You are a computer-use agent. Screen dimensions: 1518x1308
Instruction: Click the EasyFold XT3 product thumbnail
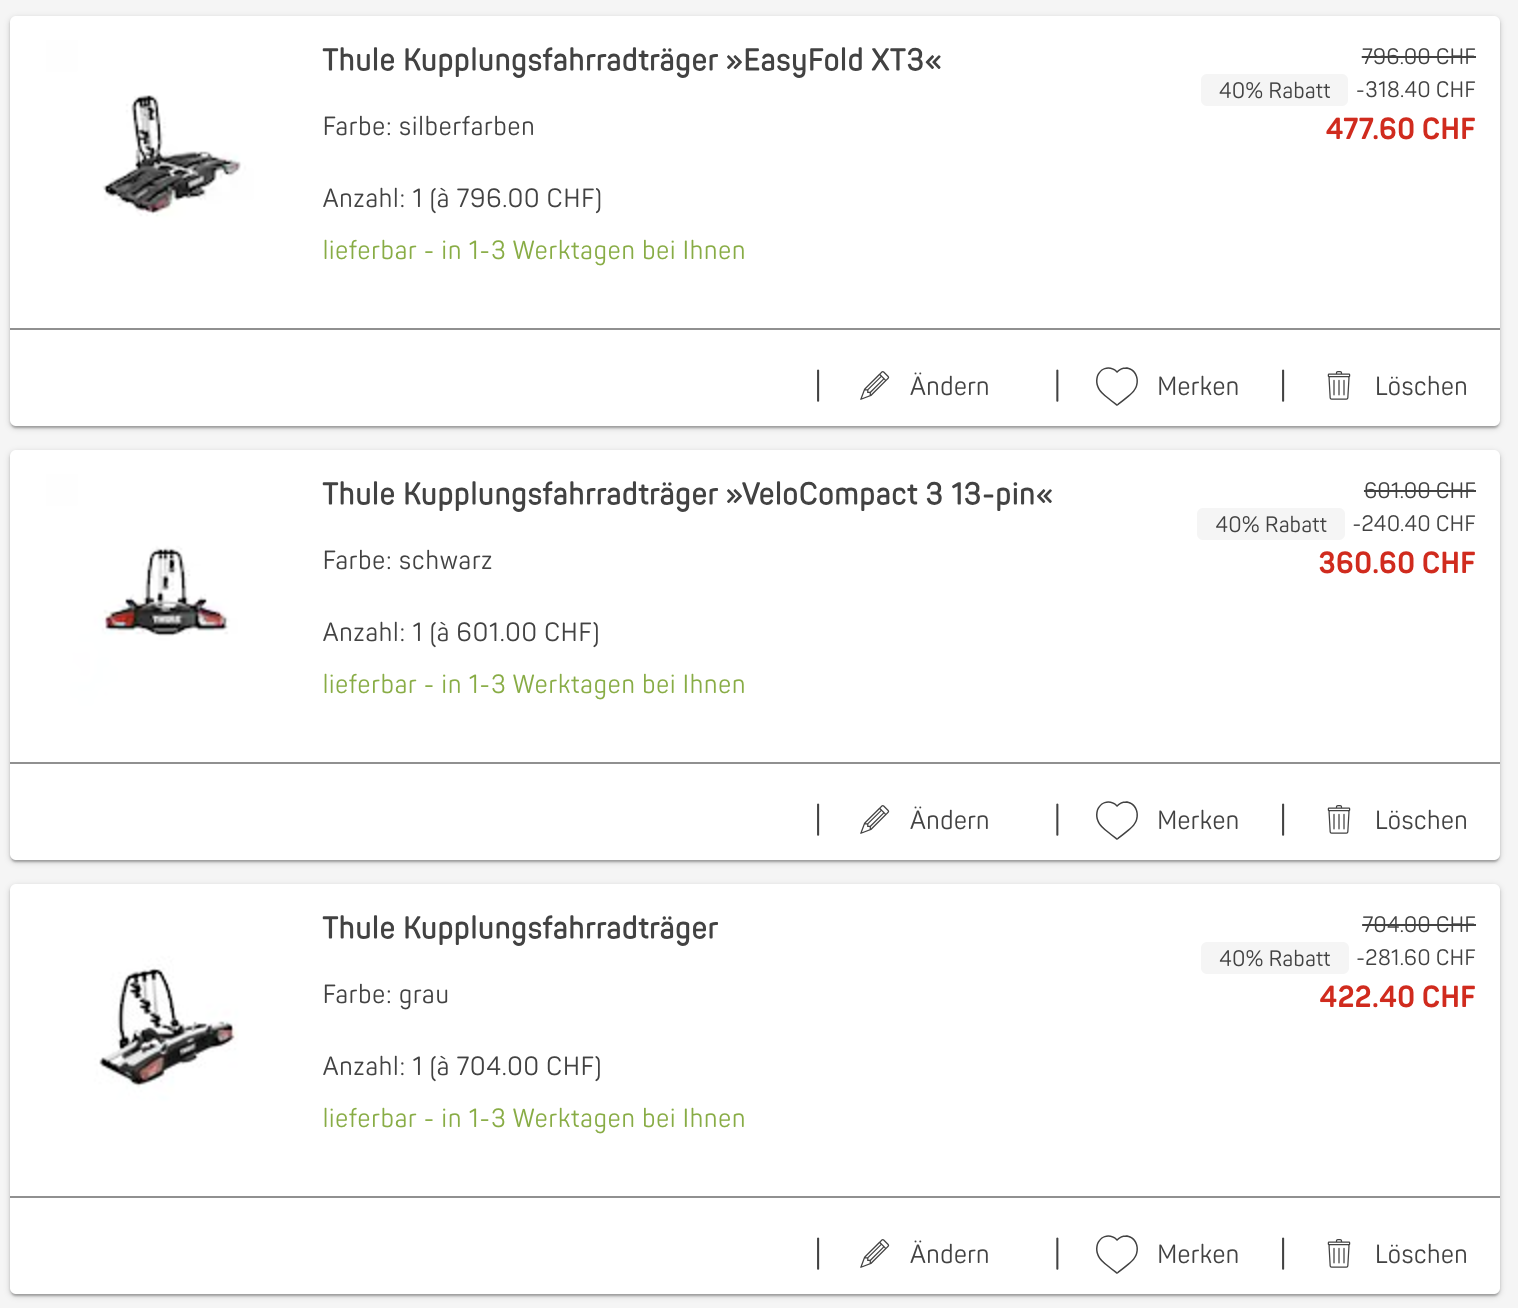[171, 155]
